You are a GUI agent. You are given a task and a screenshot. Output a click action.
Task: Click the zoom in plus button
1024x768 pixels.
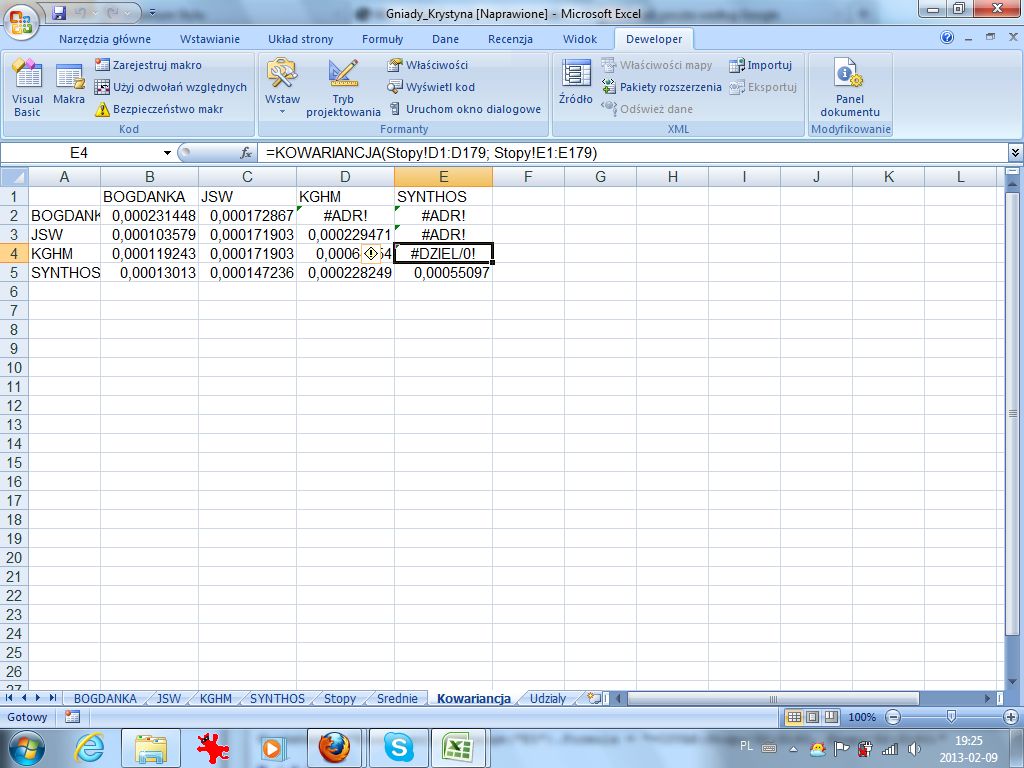1012,717
